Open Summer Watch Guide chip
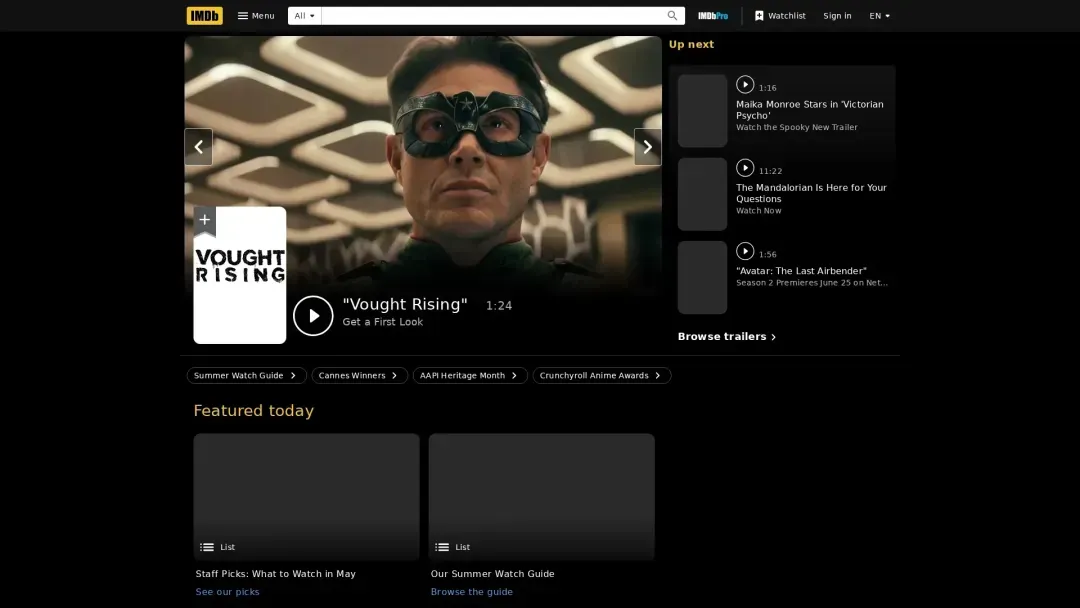1080x608 pixels. click(x=246, y=375)
